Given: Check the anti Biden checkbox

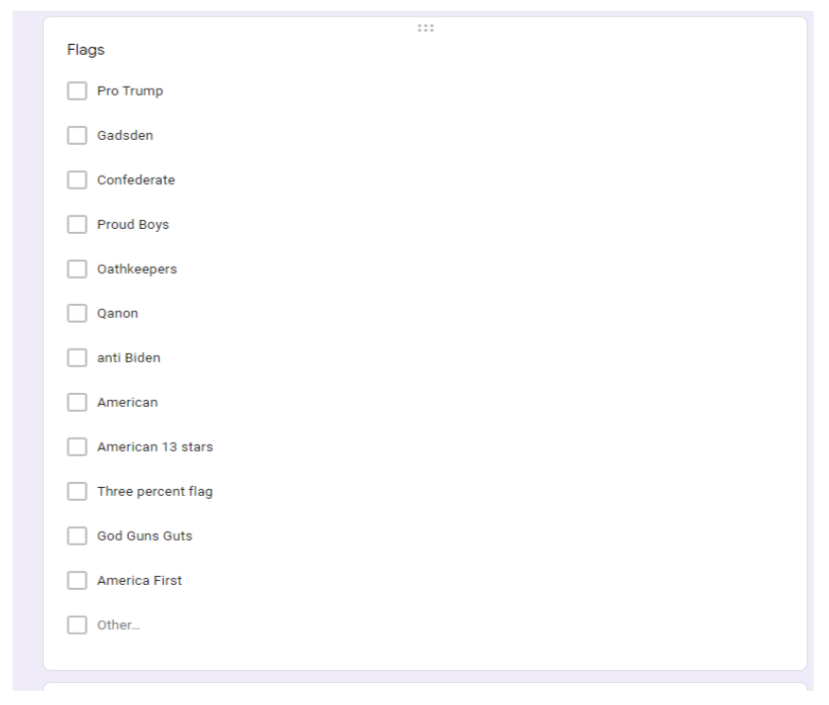Looking at the screenshot, I should tap(78, 358).
